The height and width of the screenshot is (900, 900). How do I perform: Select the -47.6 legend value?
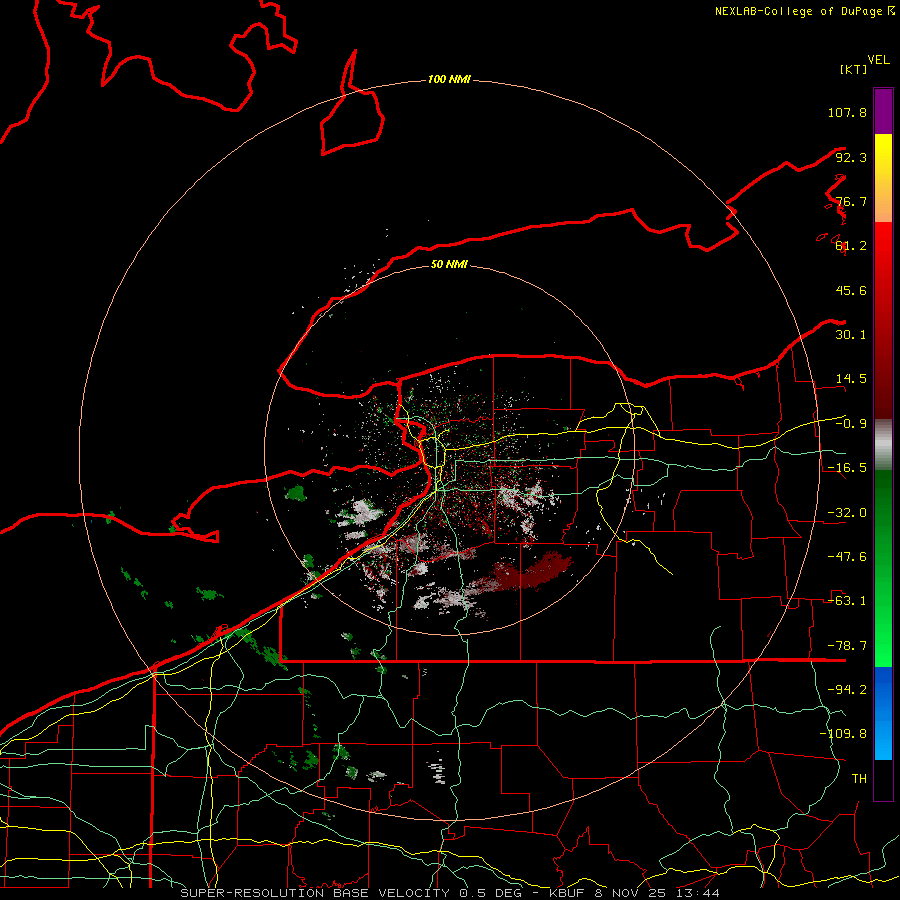[x=847, y=557]
